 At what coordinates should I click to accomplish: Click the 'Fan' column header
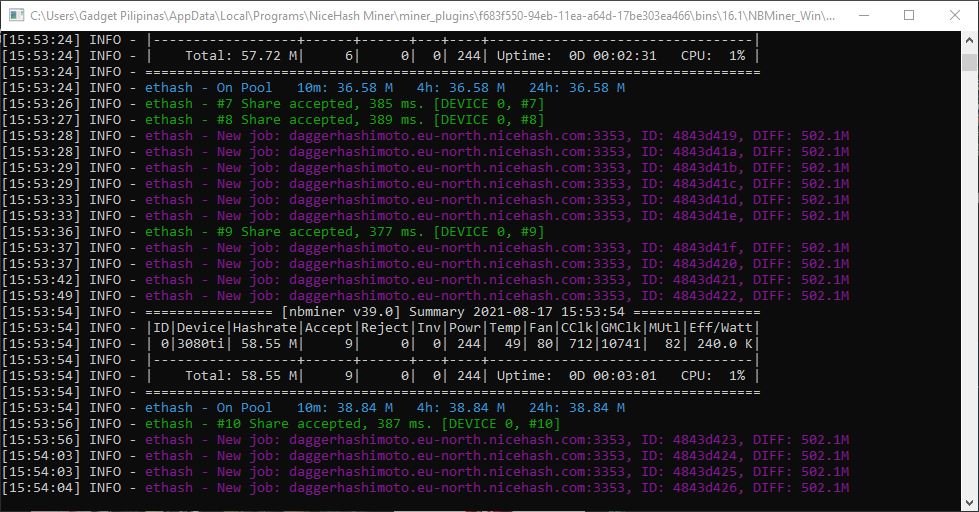click(541, 328)
